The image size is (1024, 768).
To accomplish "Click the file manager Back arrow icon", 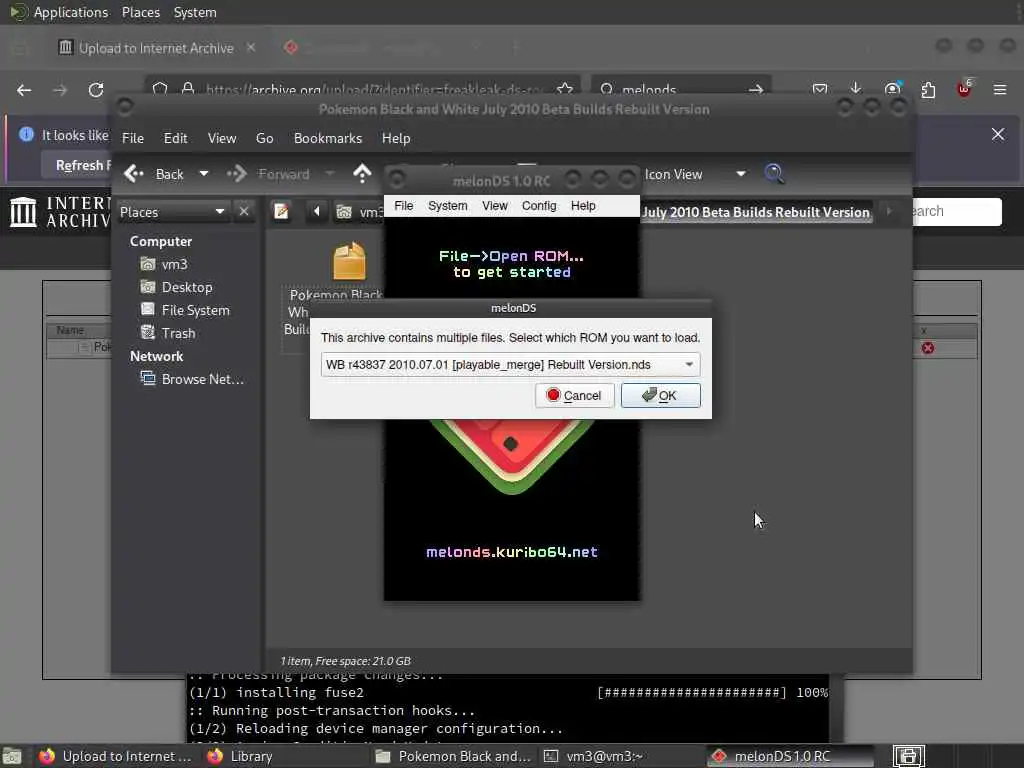I will [134, 174].
